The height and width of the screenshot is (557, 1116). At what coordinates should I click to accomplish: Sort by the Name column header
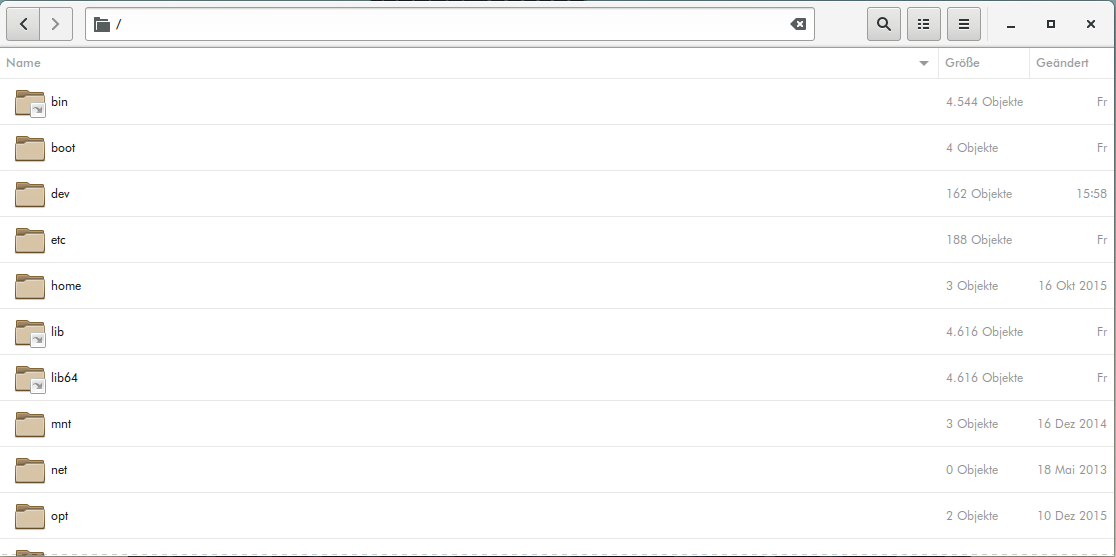[x=23, y=63]
